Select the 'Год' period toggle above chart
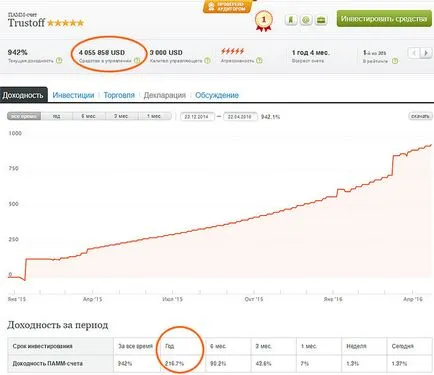 (x=56, y=116)
